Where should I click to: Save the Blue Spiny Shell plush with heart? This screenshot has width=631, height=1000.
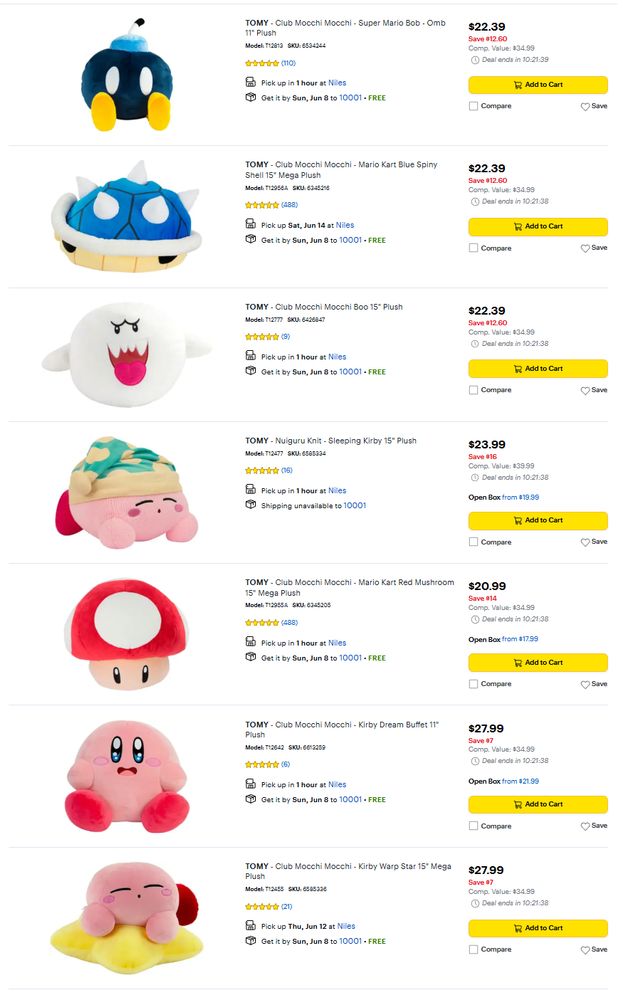(x=586, y=248)
